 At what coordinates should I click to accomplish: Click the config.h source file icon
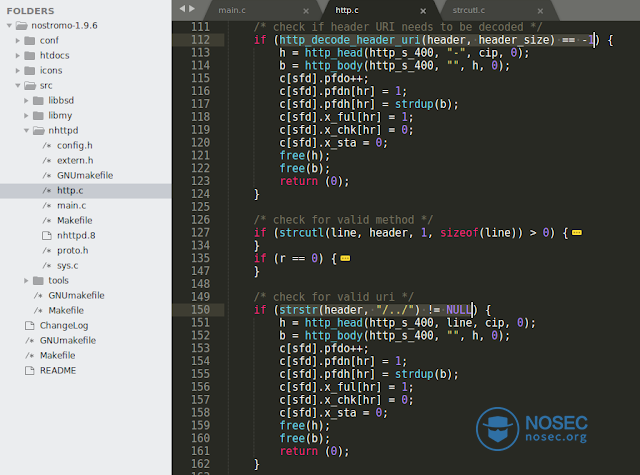point(47,146)
